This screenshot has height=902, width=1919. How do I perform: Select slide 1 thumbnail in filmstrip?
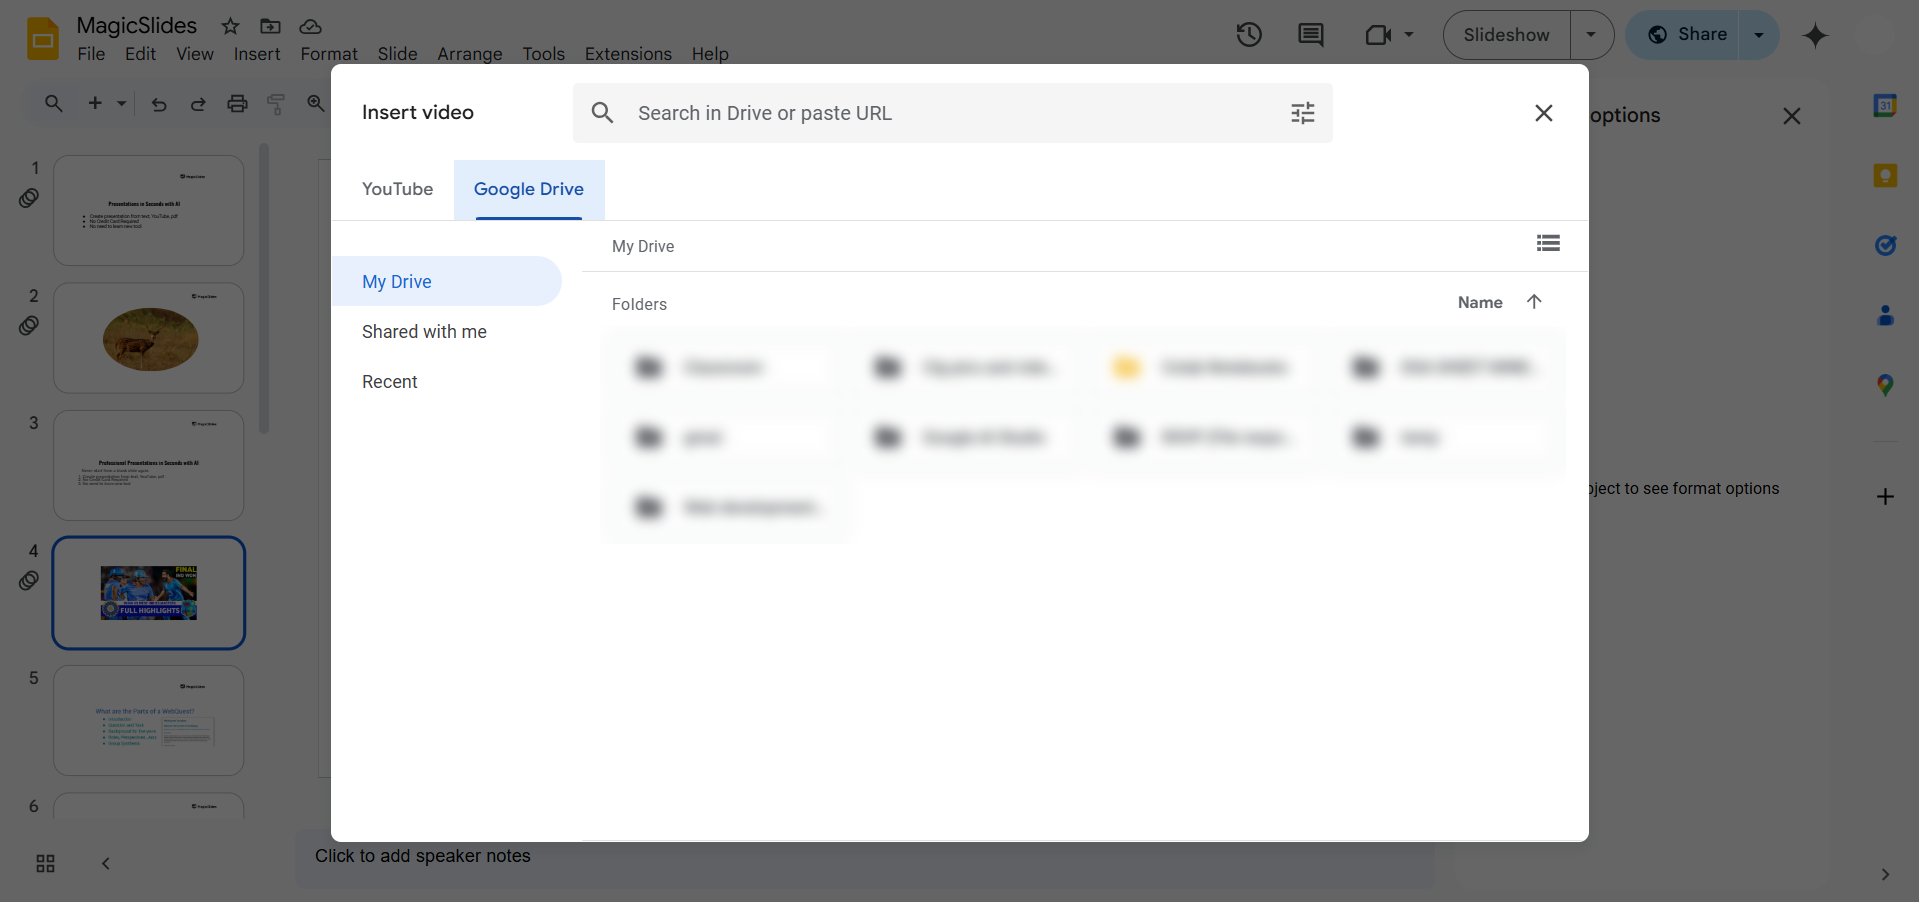point(149,210)
